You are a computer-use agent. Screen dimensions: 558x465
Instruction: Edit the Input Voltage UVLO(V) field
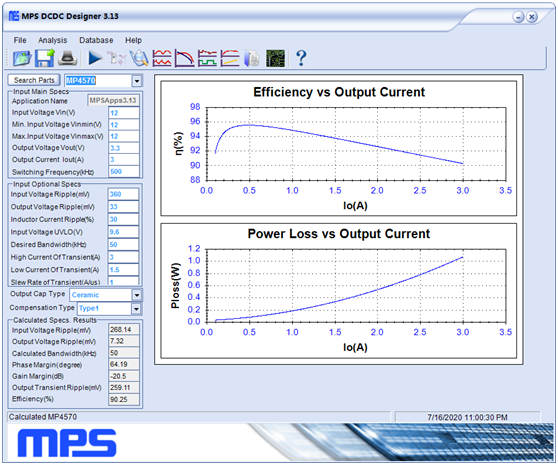click(x=123, y=232)
